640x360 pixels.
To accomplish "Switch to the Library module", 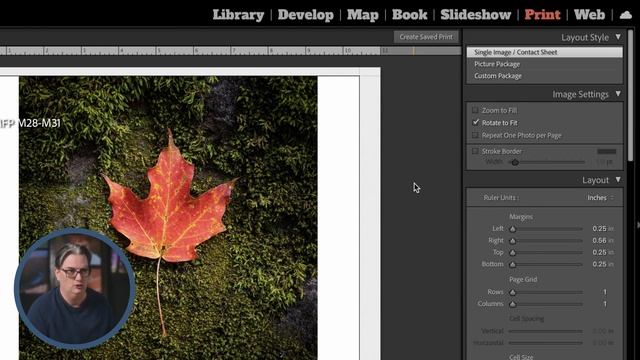I will click(238, 15).
